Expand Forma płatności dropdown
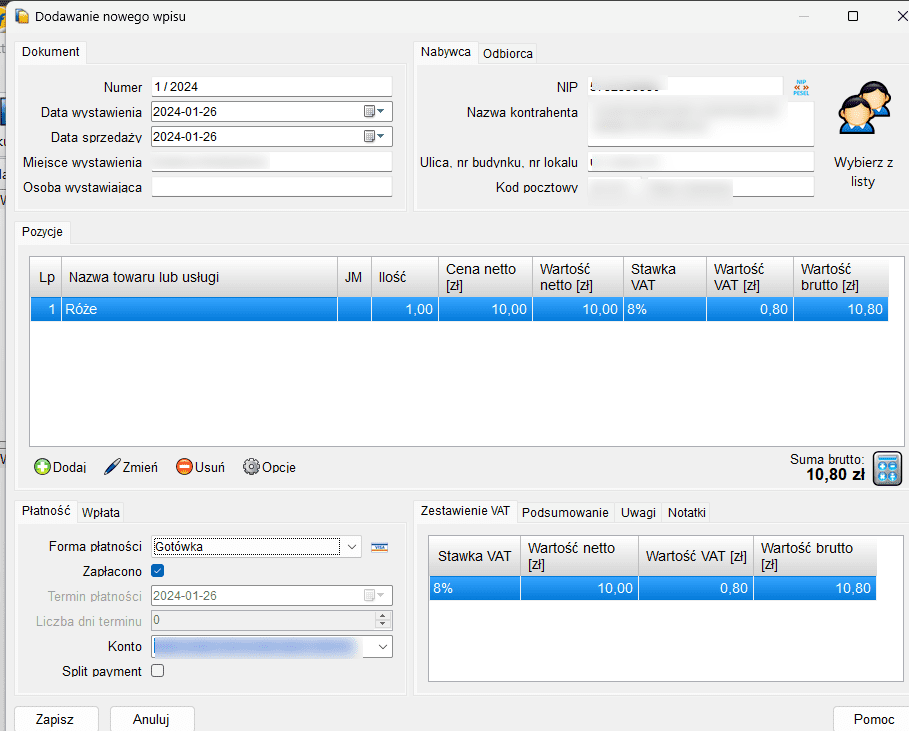Screen dimensions: 909x731 pos(350,547)
